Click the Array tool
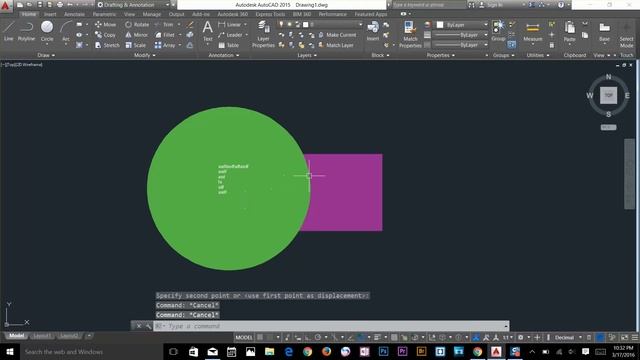 [x=165, y=45]
